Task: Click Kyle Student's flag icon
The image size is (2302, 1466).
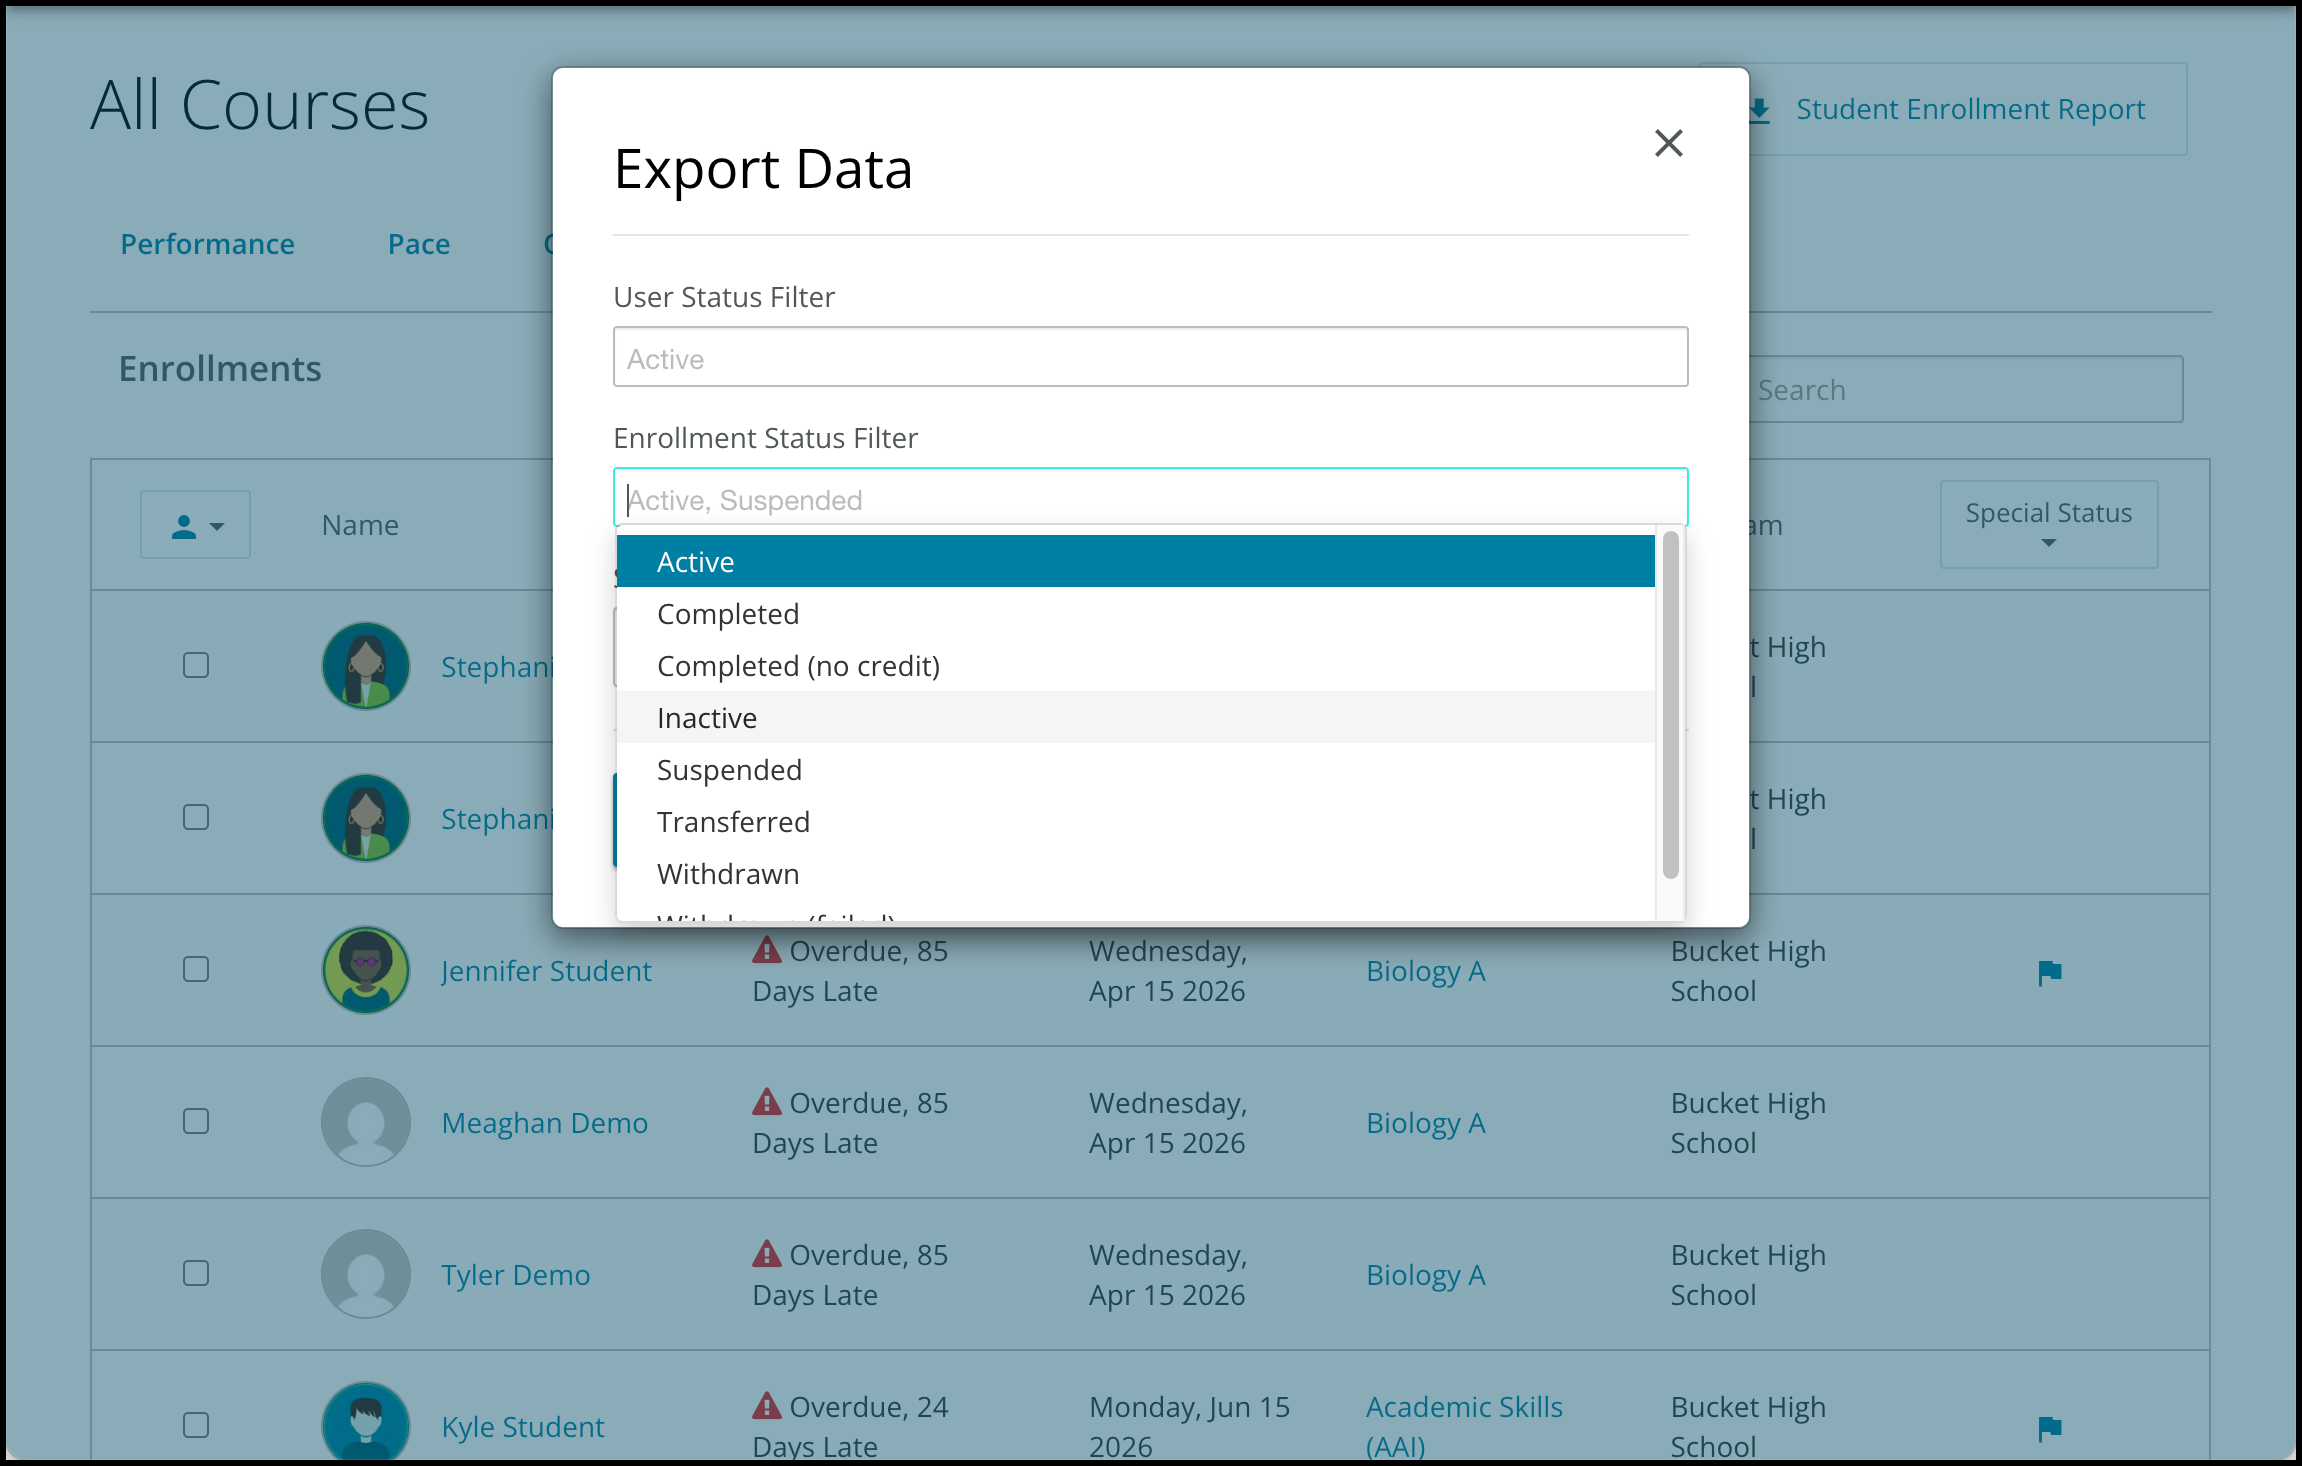Action: pos(2049,1428)
